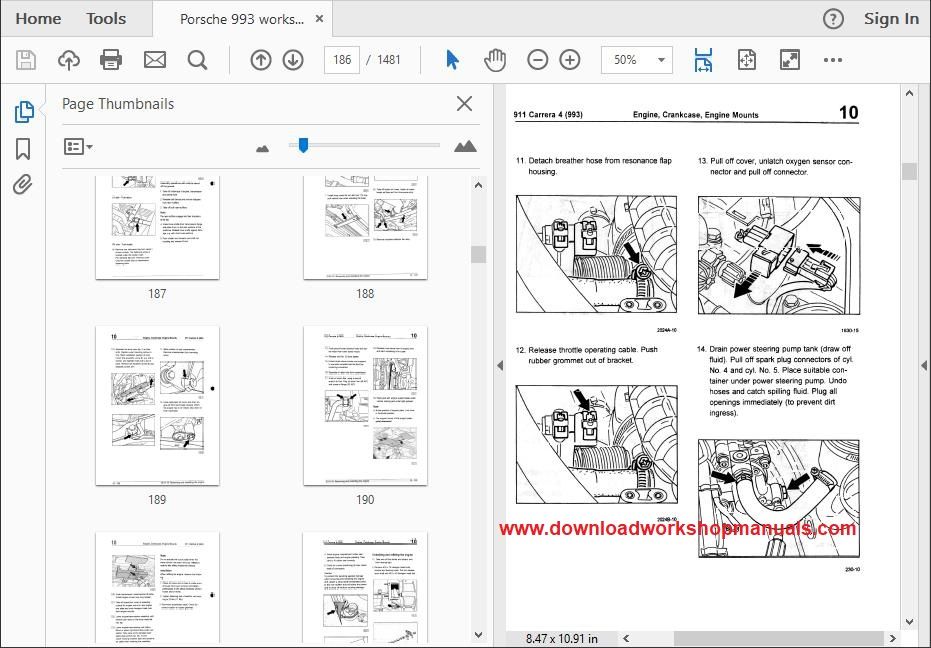Open the 50% zoom level dropdown

(x=636, y=60)
